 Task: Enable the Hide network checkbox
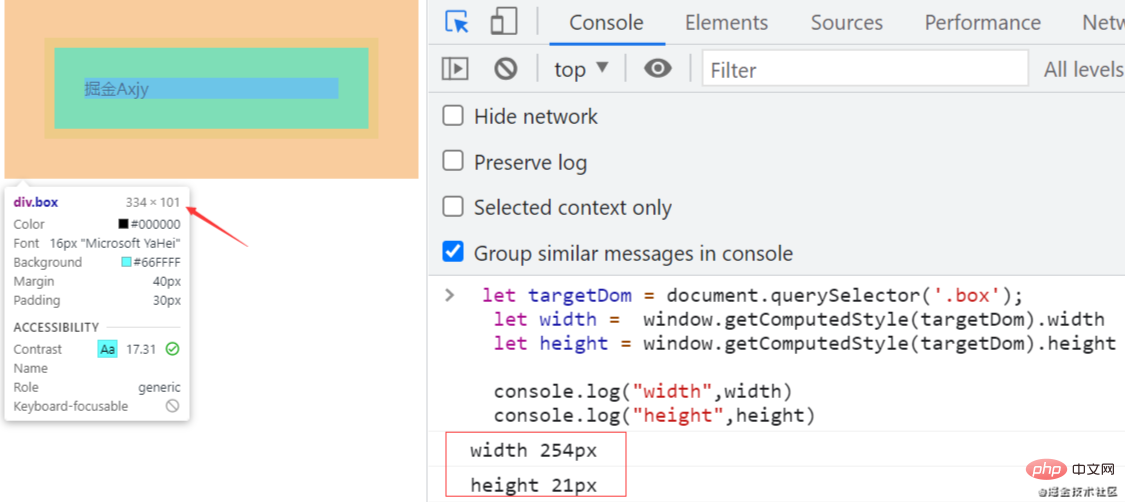coord(453,115)
